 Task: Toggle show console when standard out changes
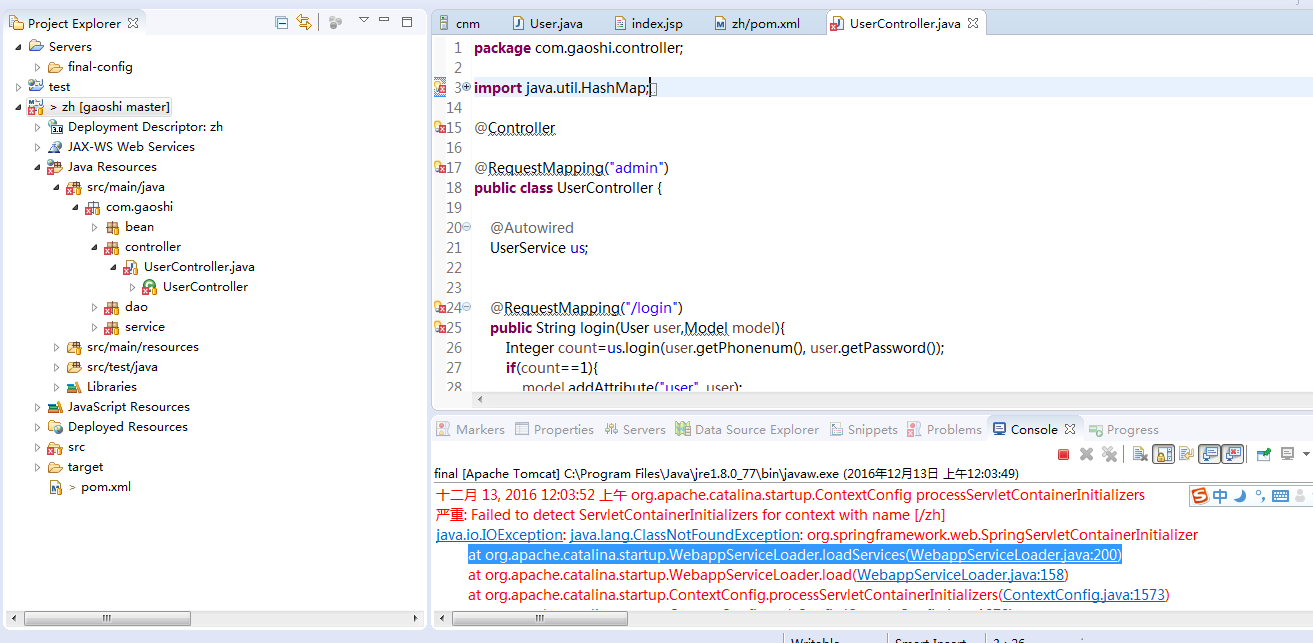click(1209, 454)
